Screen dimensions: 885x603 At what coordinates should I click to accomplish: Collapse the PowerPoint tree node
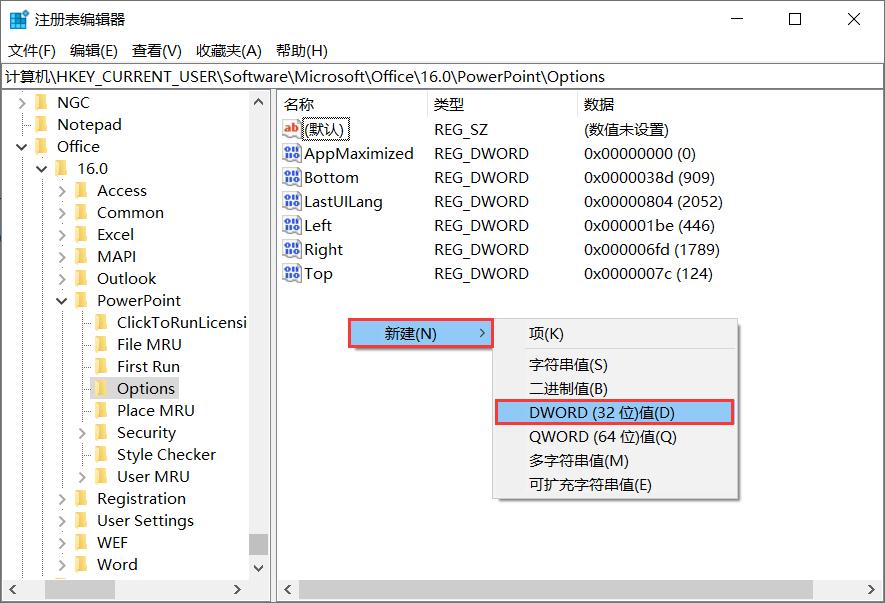click(62, 301)
